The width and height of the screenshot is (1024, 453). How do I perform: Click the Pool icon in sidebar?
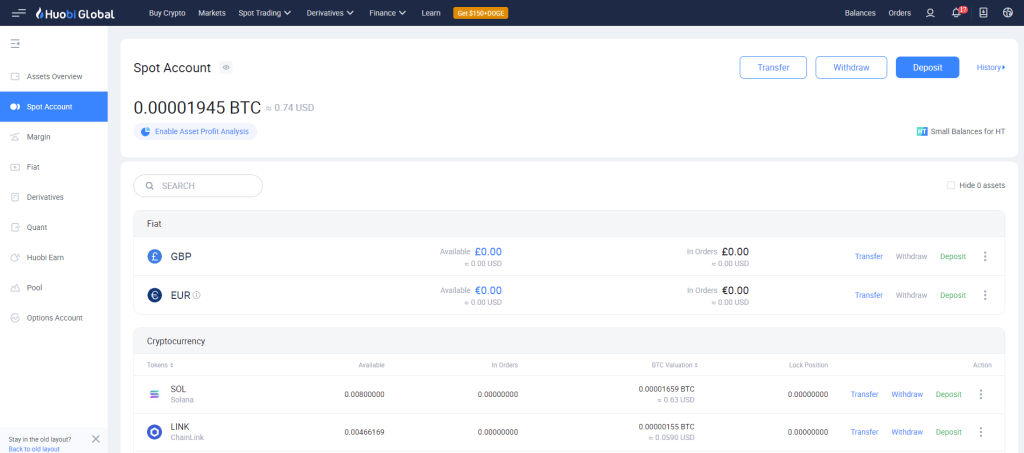click(x=16, y=288)
